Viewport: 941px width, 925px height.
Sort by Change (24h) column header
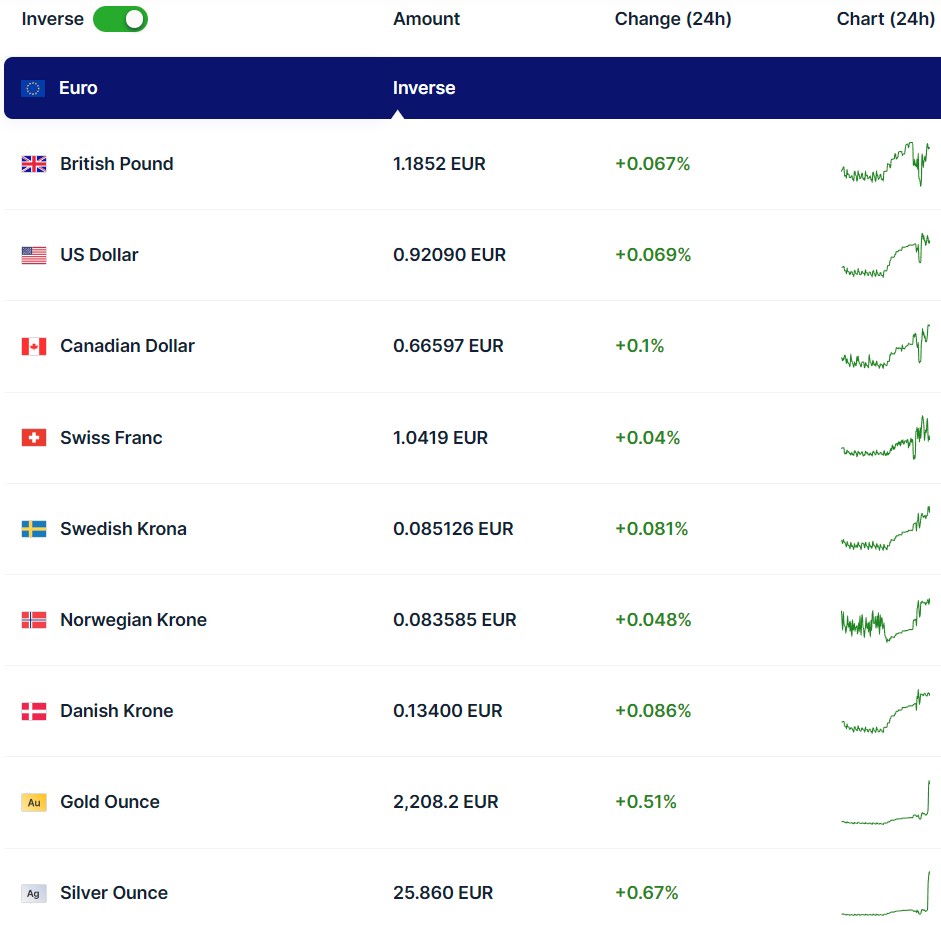[672, 19]
